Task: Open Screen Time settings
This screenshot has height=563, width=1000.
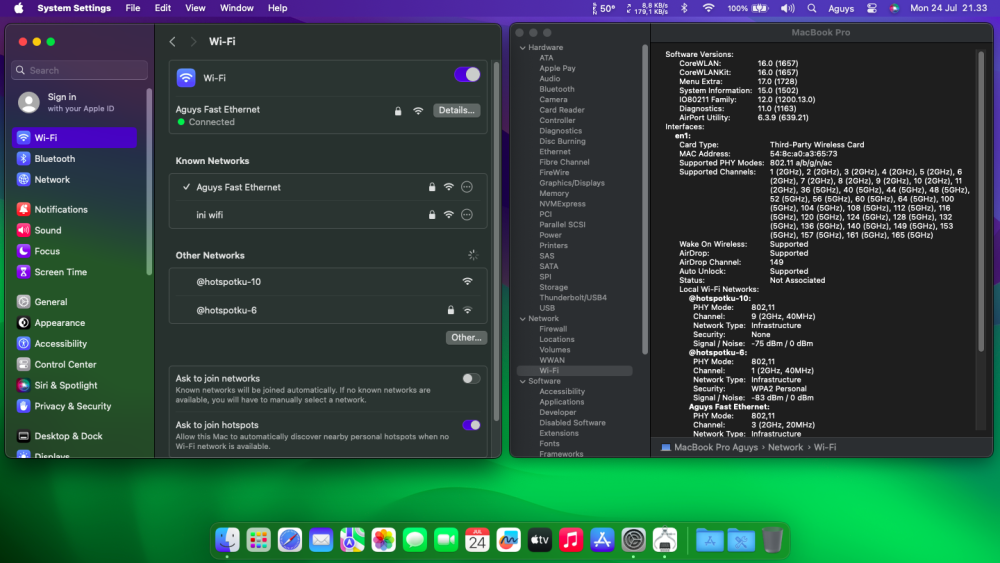Action: click(74, 272)
